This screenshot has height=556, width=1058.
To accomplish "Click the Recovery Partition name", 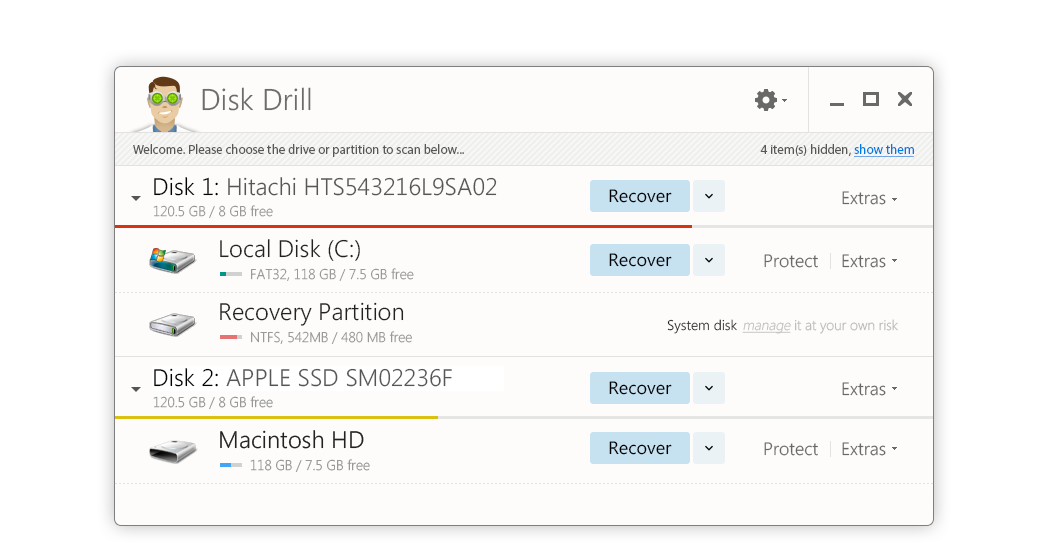I will tap(311, 312).
